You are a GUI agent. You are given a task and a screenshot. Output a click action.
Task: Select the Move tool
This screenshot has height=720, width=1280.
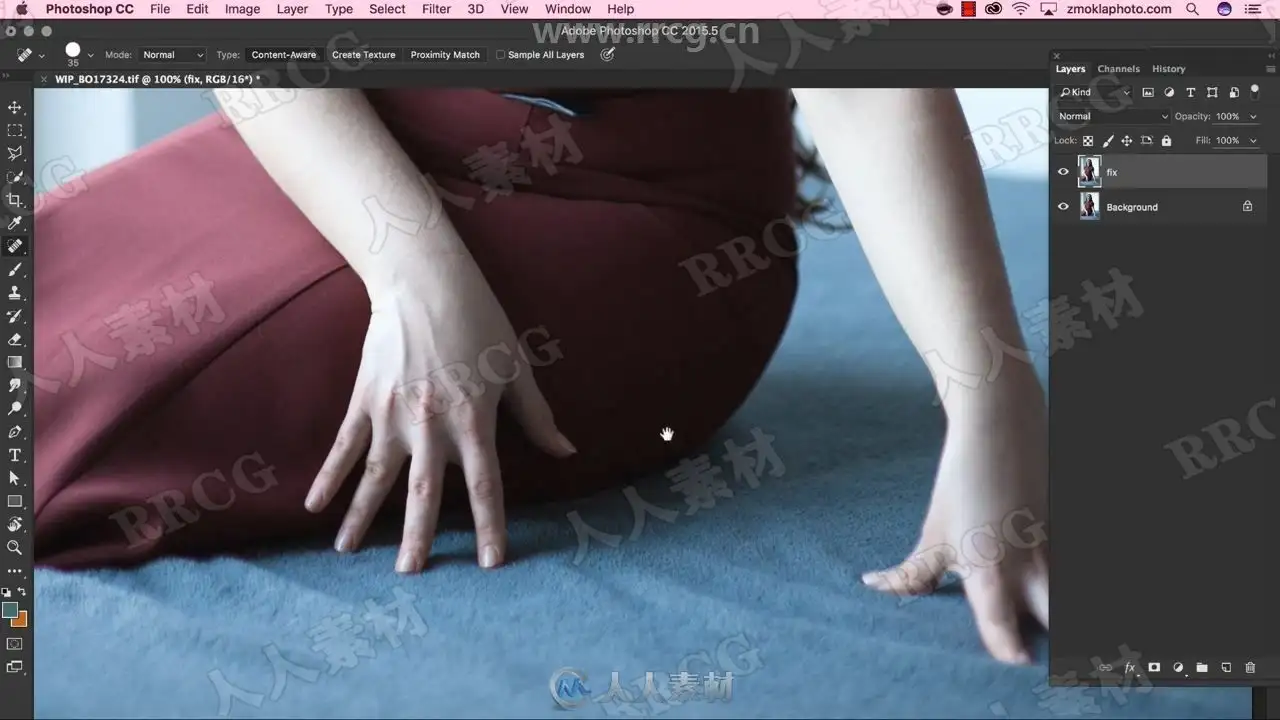15,107
